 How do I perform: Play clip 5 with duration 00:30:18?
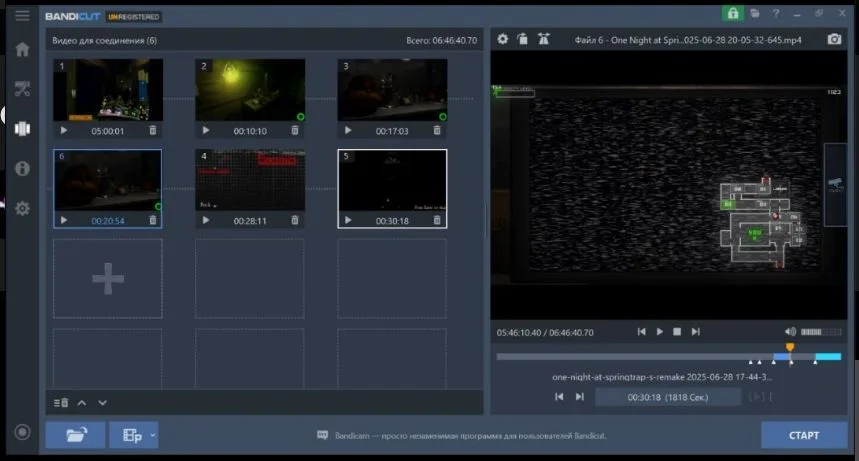coord(348,220)
